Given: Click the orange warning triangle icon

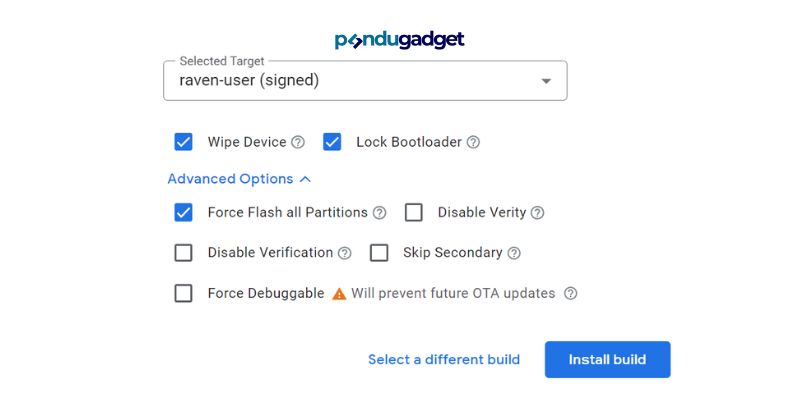Looking at the screenshot, I should pyautogui.click(x=339, y=294).
